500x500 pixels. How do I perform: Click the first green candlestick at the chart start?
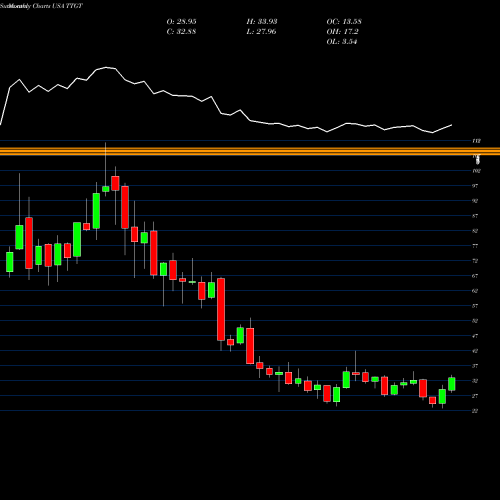click(x=10, y=262)
